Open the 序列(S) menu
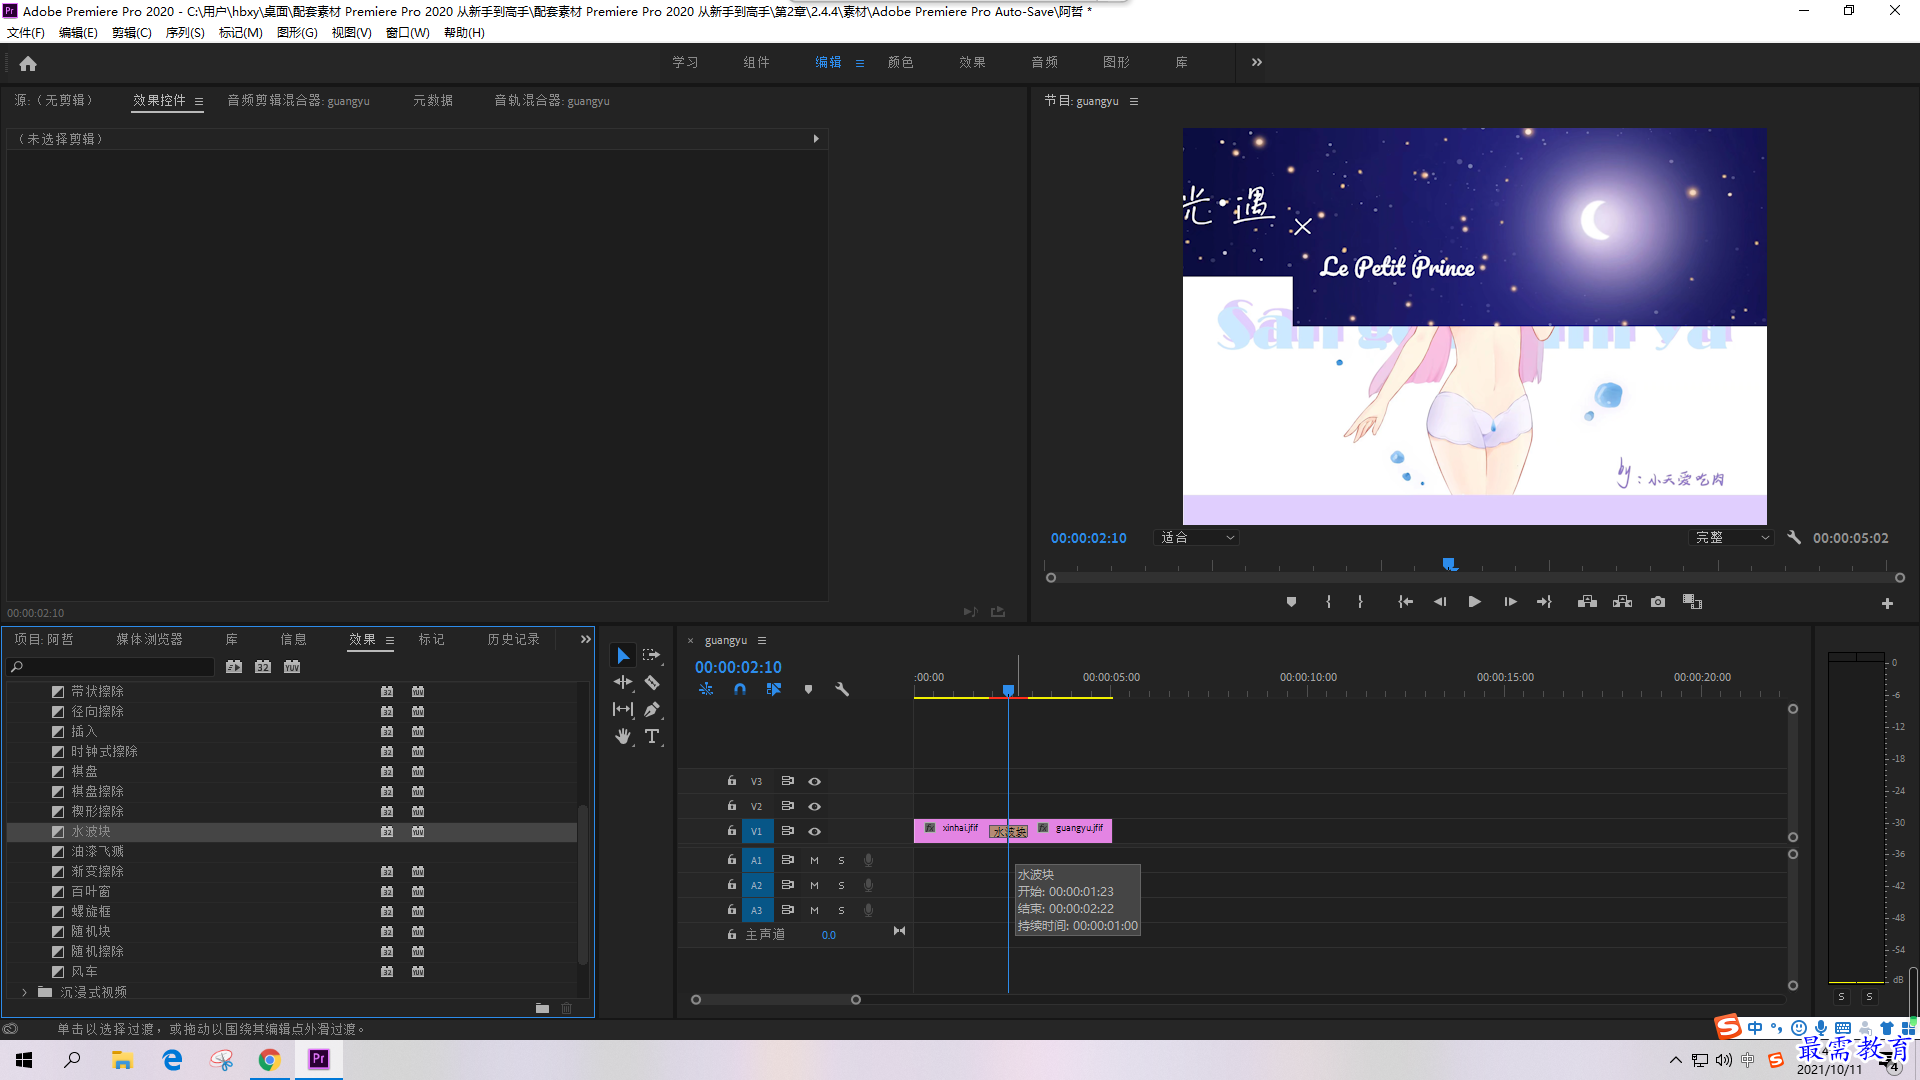Image resolution: width=1920 pixels, height=1080 pixels. (185, 32)
